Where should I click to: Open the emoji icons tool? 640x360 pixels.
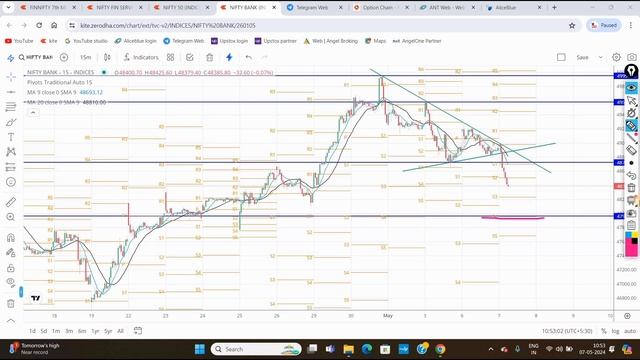[11, 182]
